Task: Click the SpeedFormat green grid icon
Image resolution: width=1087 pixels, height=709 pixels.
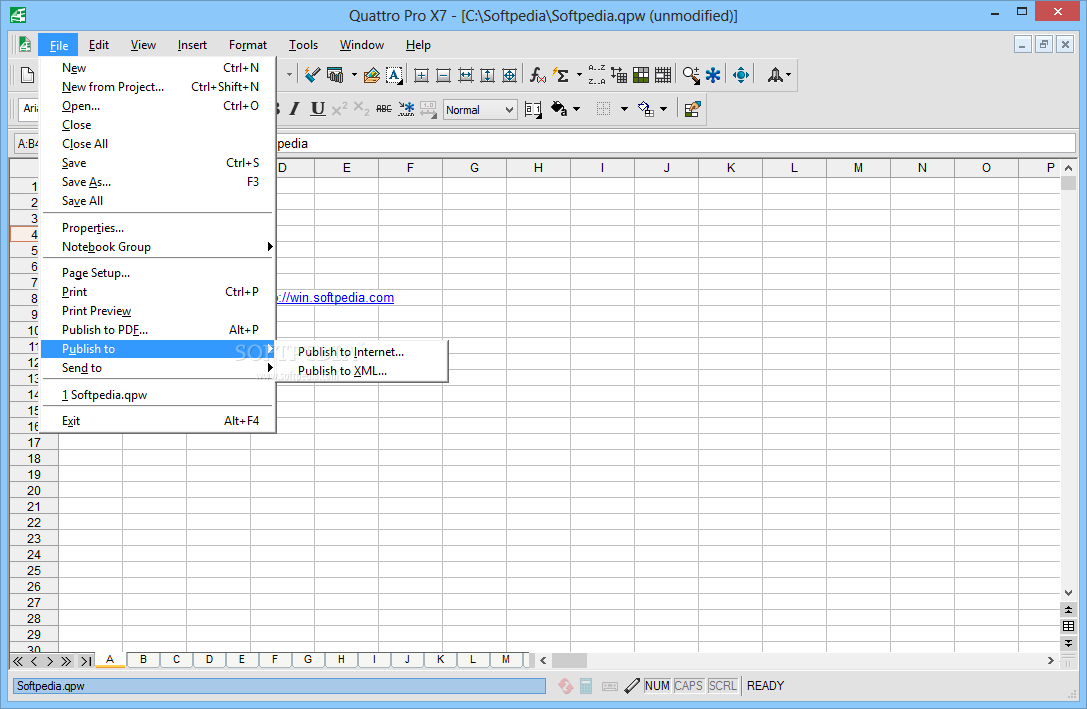Action: pos(641,75)
